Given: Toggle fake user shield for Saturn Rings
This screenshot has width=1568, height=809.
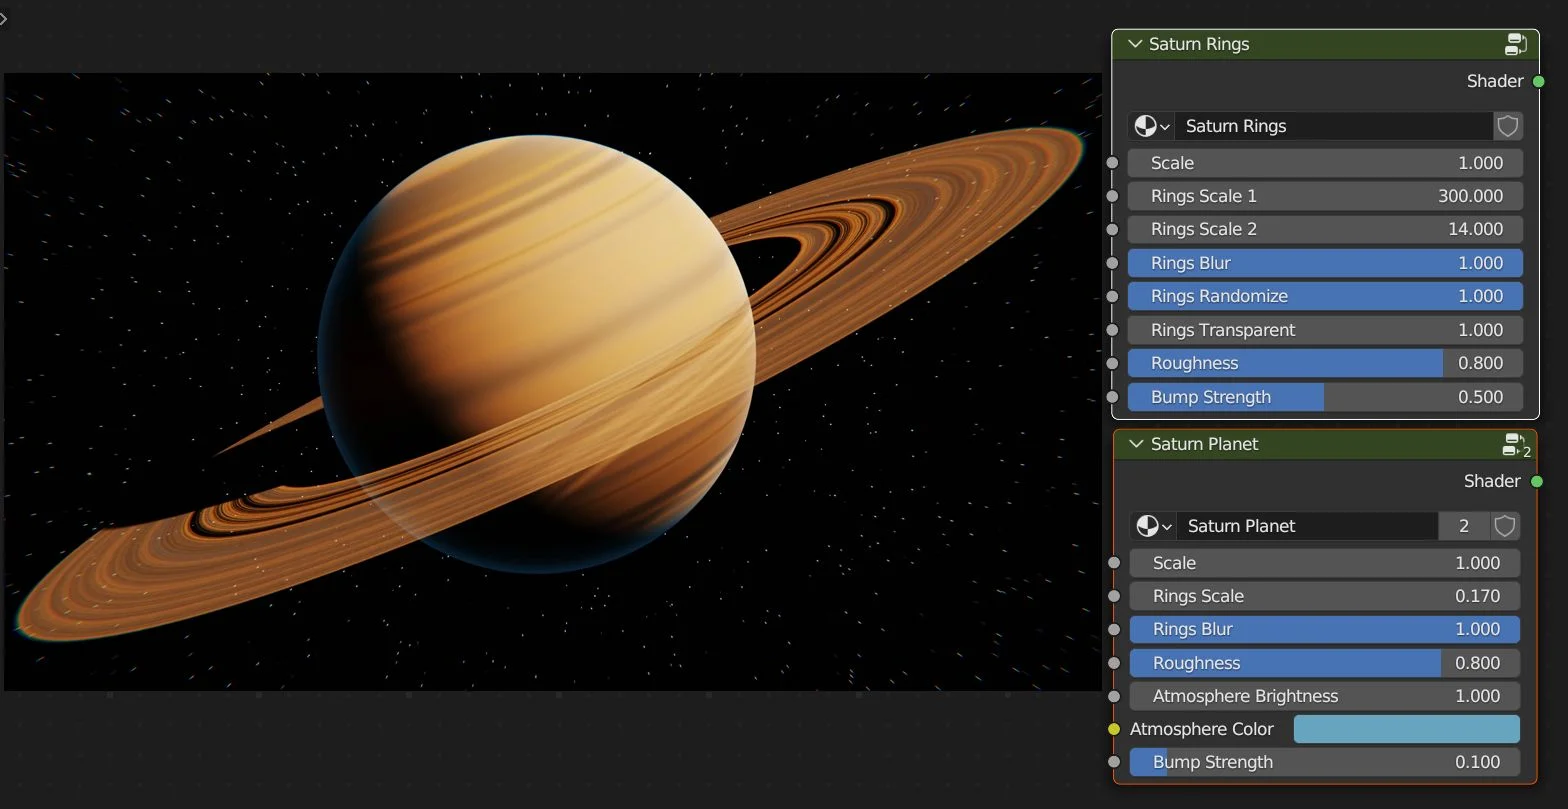Looking at the screenshot, I should coord(1508,126).
